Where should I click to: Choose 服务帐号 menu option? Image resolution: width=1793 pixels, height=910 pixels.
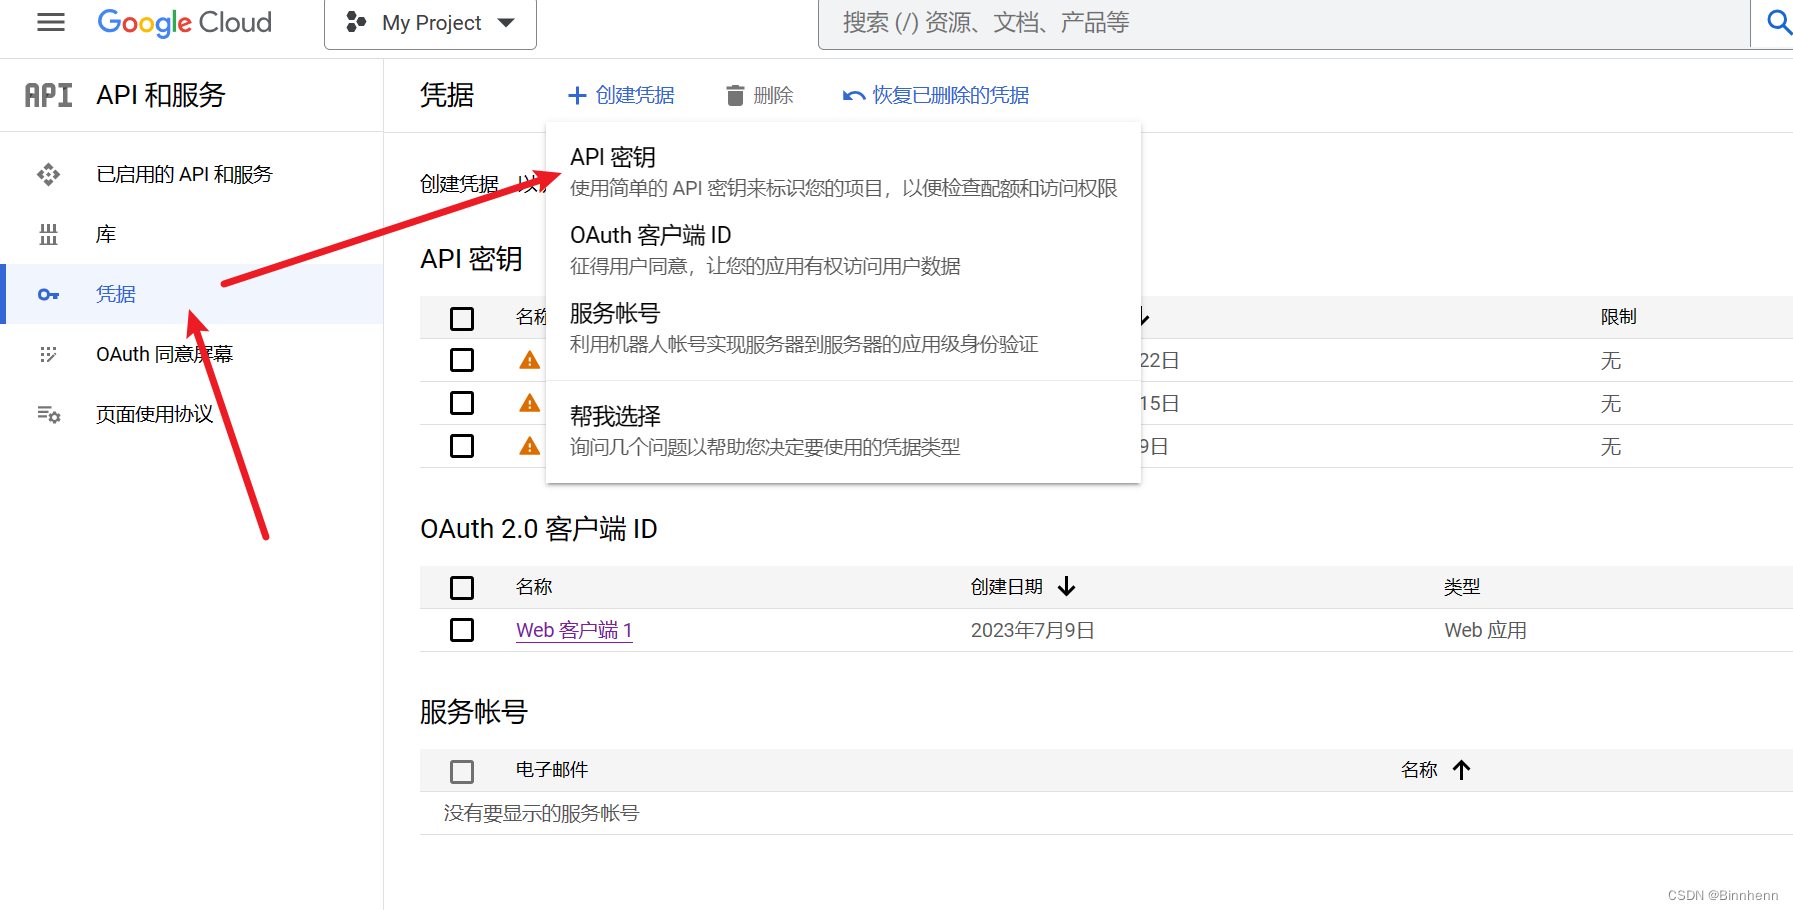click(x=843, y=328)
